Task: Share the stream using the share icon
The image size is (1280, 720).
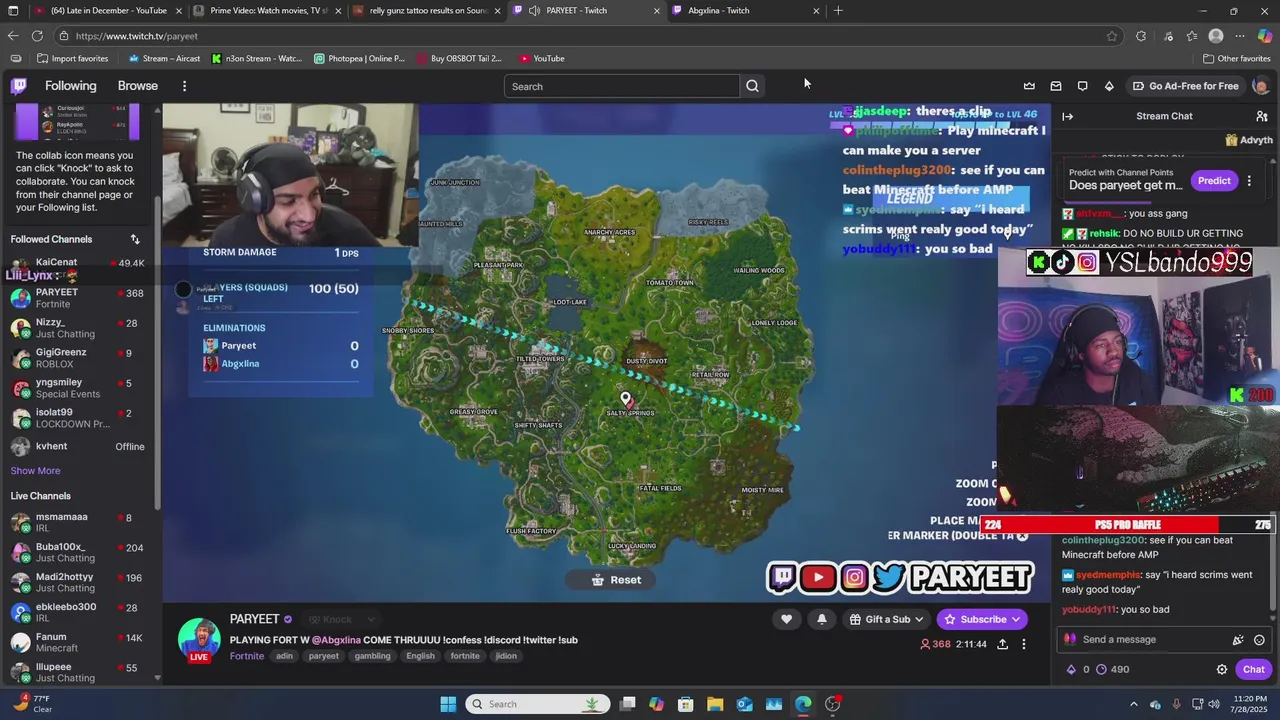Action: pyautogui.click(x=1002, y=644)
